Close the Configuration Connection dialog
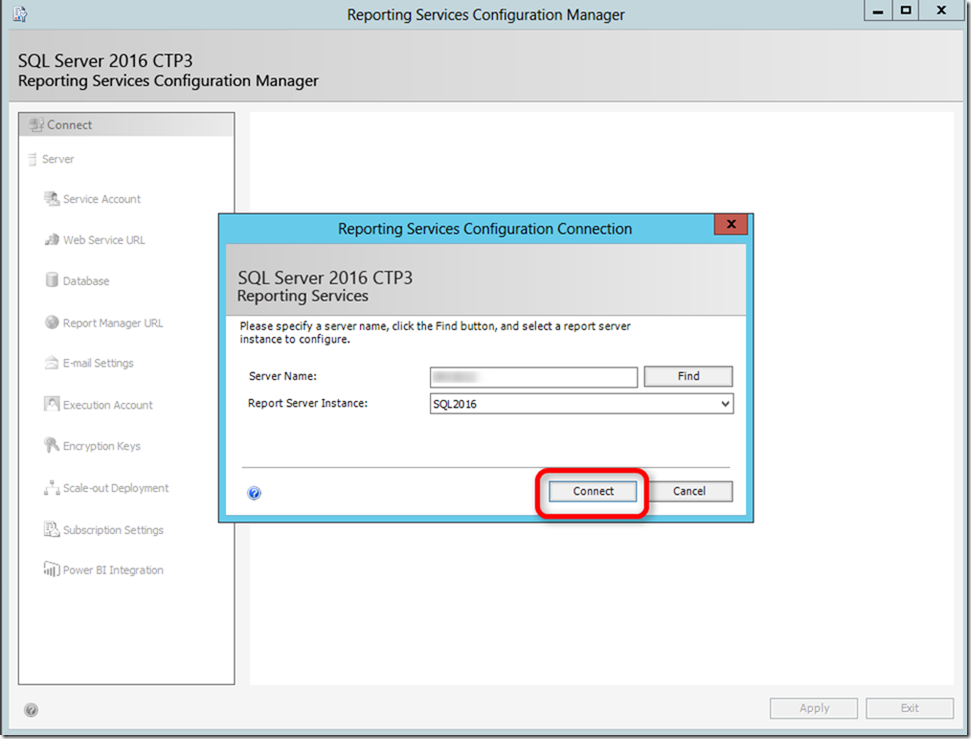The width and height of the screenshot is (971, 739). 731,224
